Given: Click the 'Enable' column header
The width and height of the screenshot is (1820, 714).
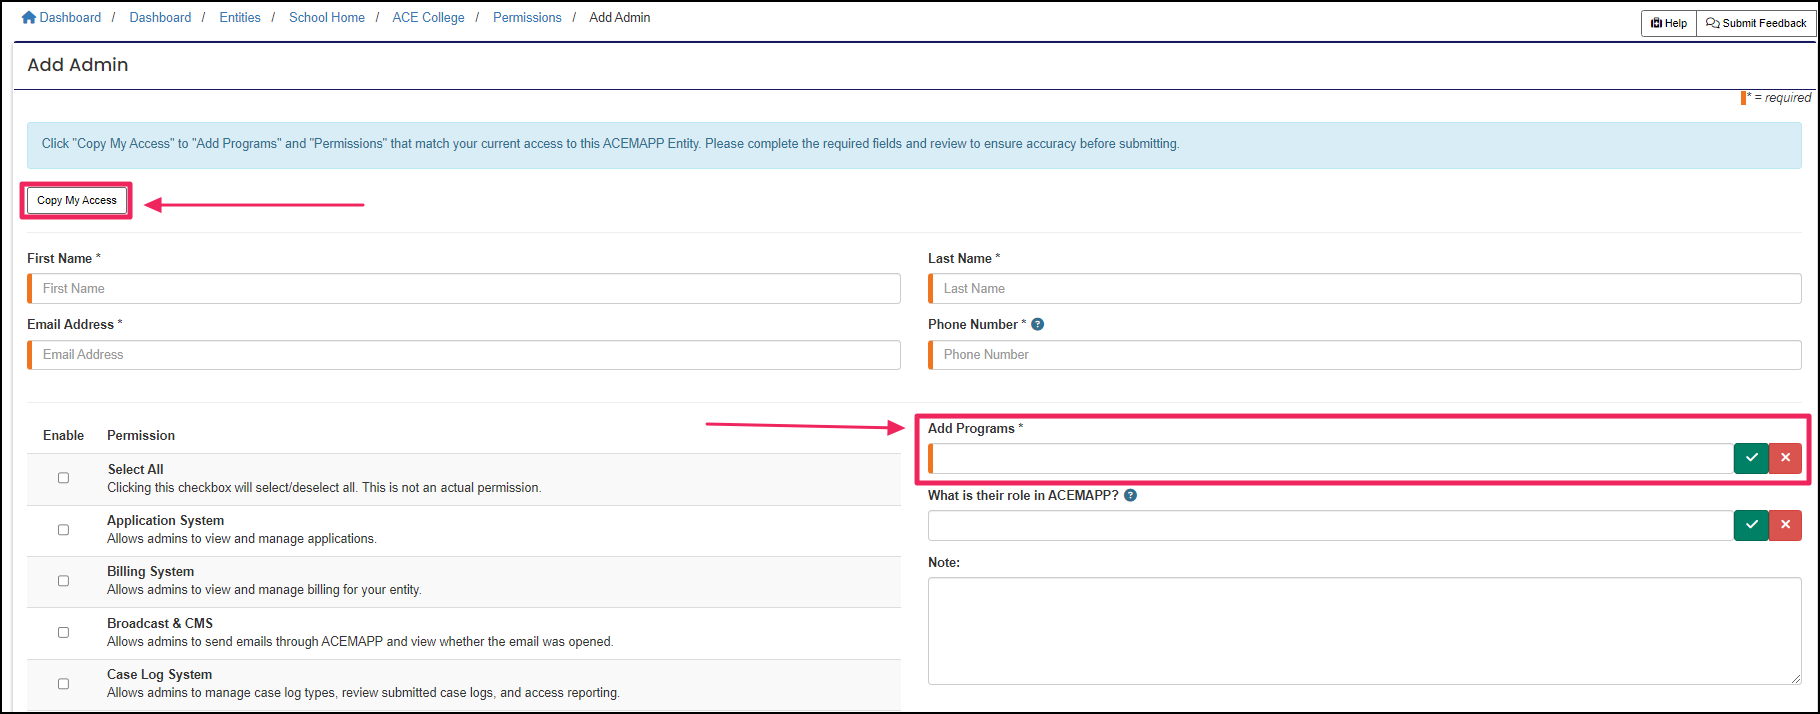Looking at the screenshot, I should point(63,435).
